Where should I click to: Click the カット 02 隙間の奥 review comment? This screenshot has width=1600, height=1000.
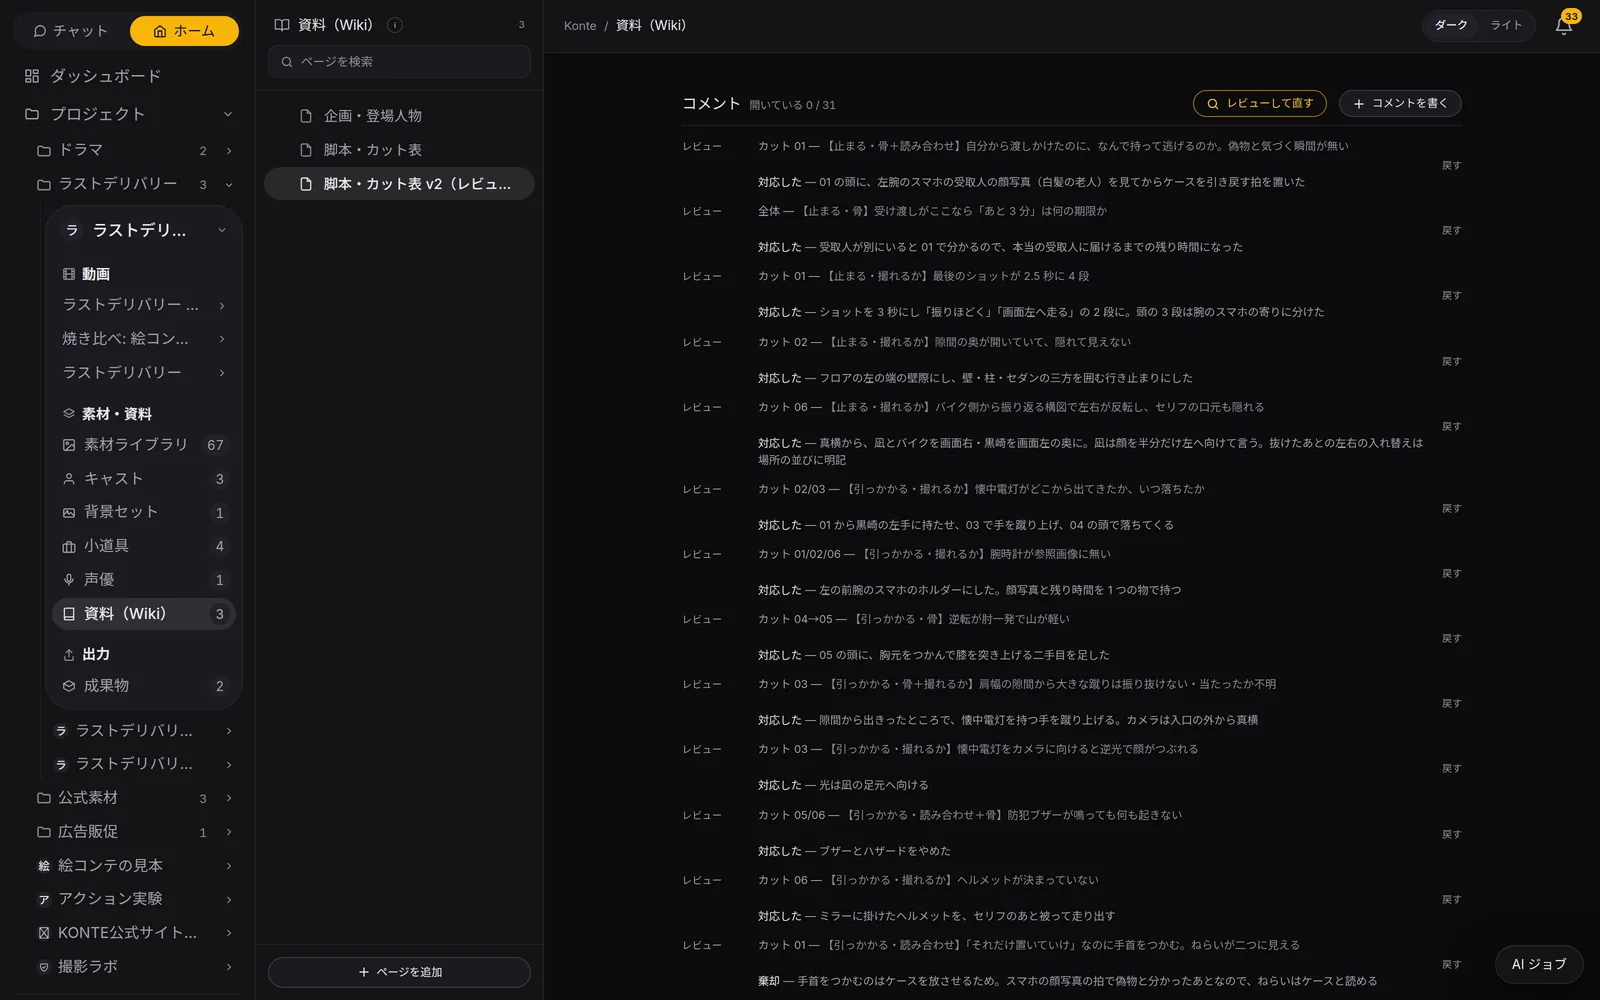944,342
